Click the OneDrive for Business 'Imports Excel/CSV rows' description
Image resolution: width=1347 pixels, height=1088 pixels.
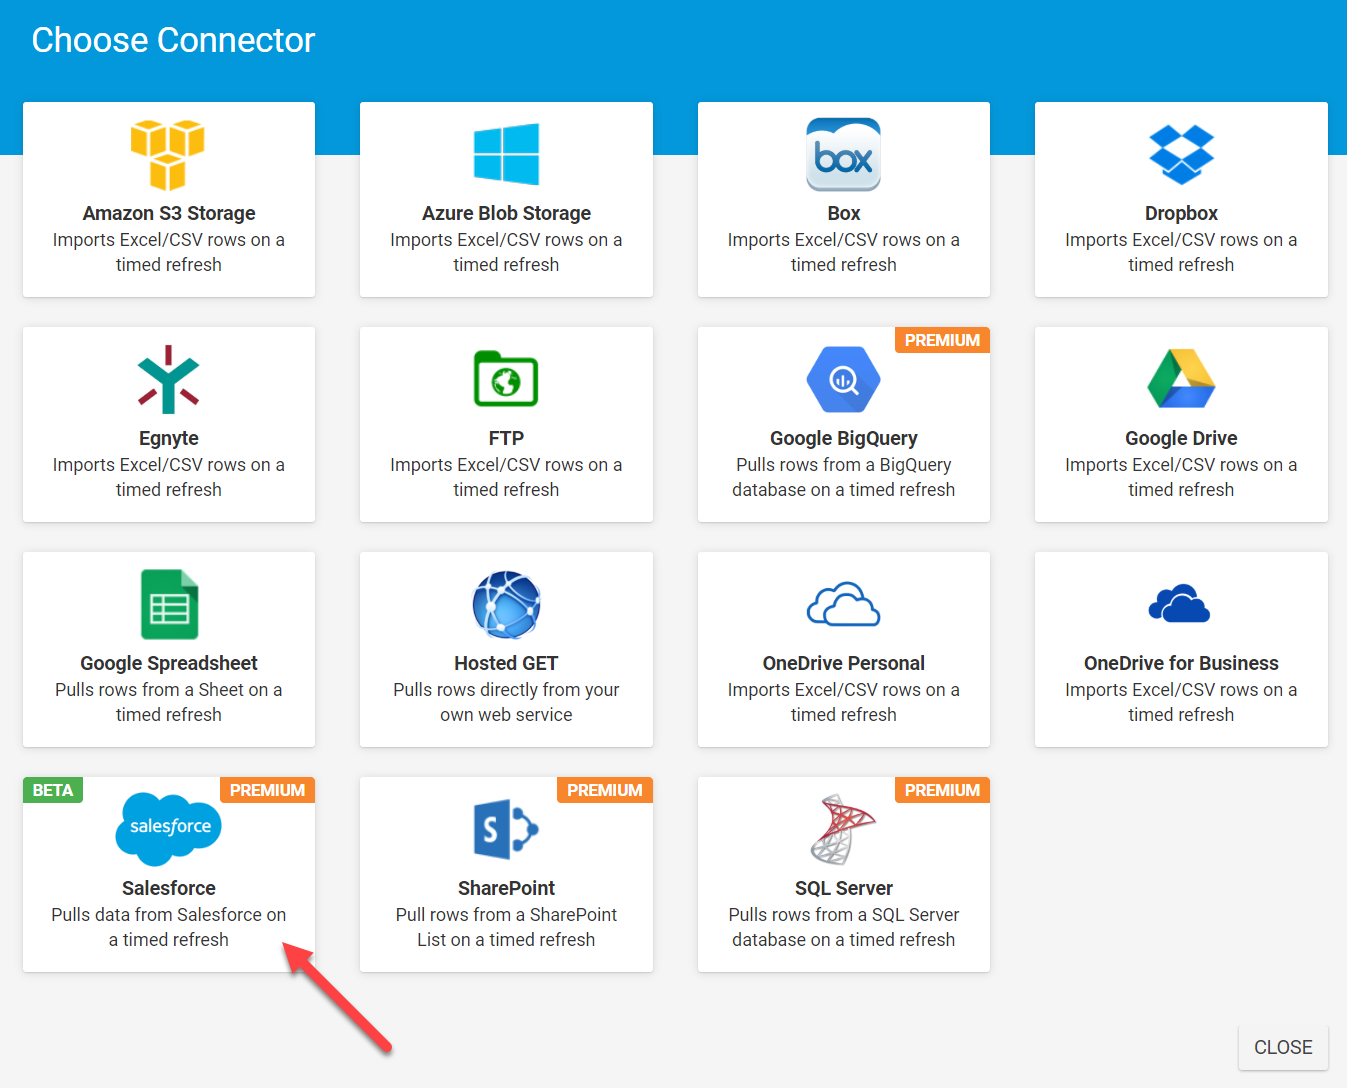(1181, 702)
